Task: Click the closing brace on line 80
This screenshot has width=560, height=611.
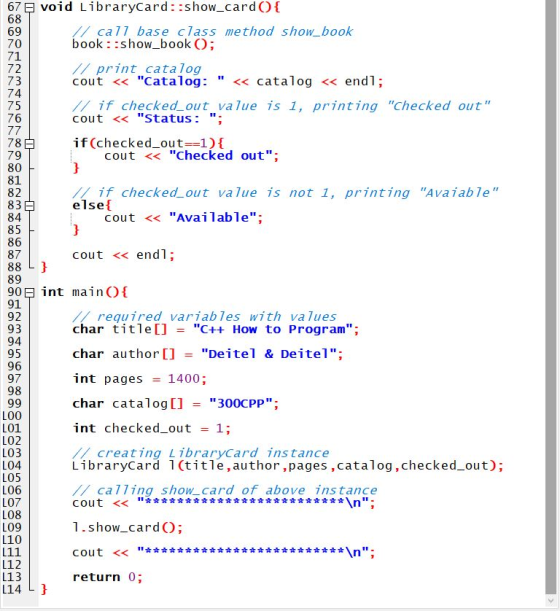Action: pos(76,168)
